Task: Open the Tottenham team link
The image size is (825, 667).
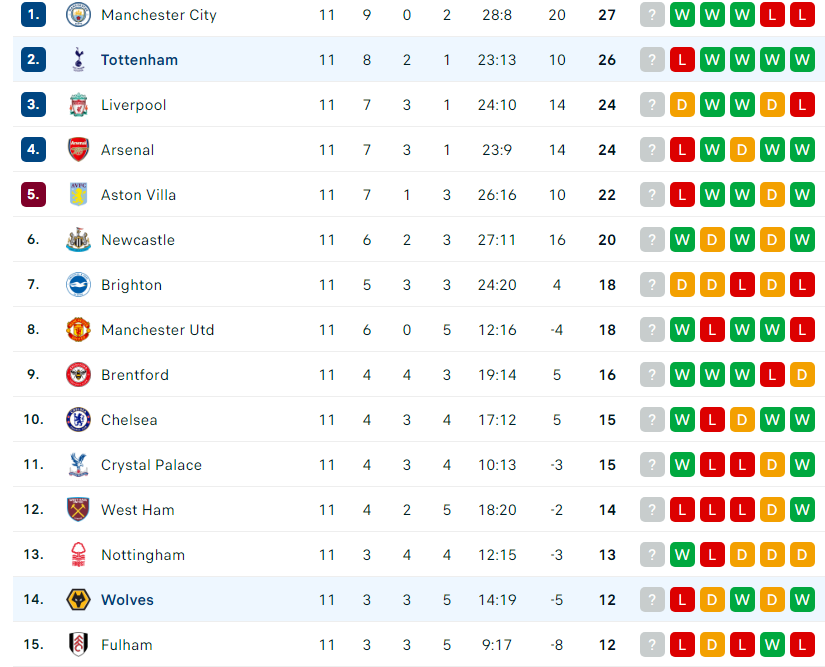Action: (x=139, y=60)
